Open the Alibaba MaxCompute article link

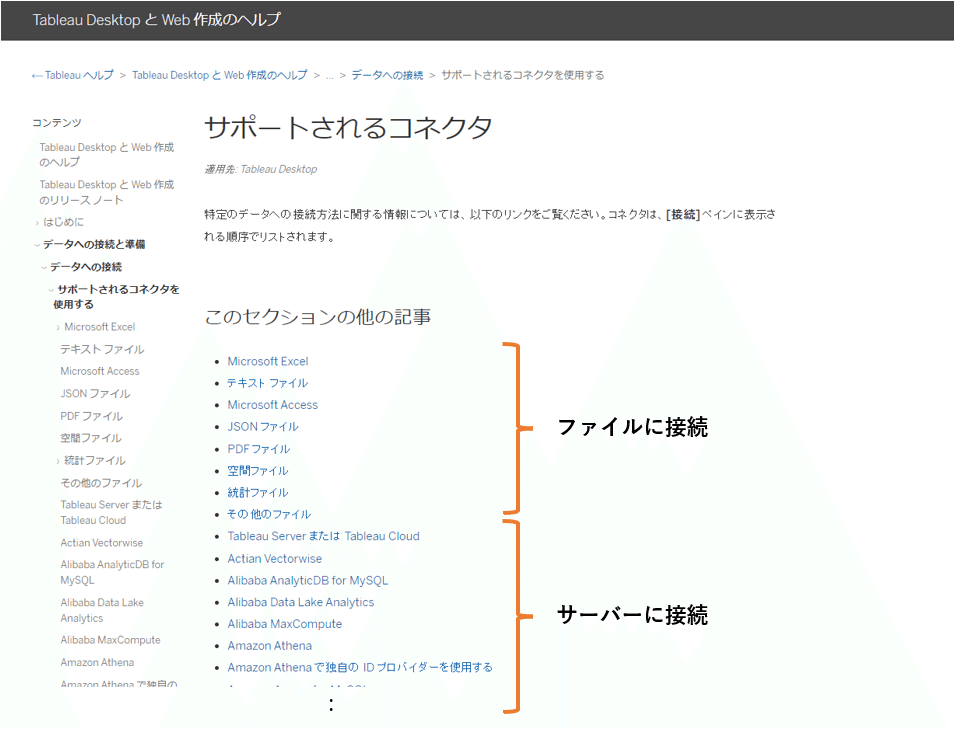click(x=285, y=624)
